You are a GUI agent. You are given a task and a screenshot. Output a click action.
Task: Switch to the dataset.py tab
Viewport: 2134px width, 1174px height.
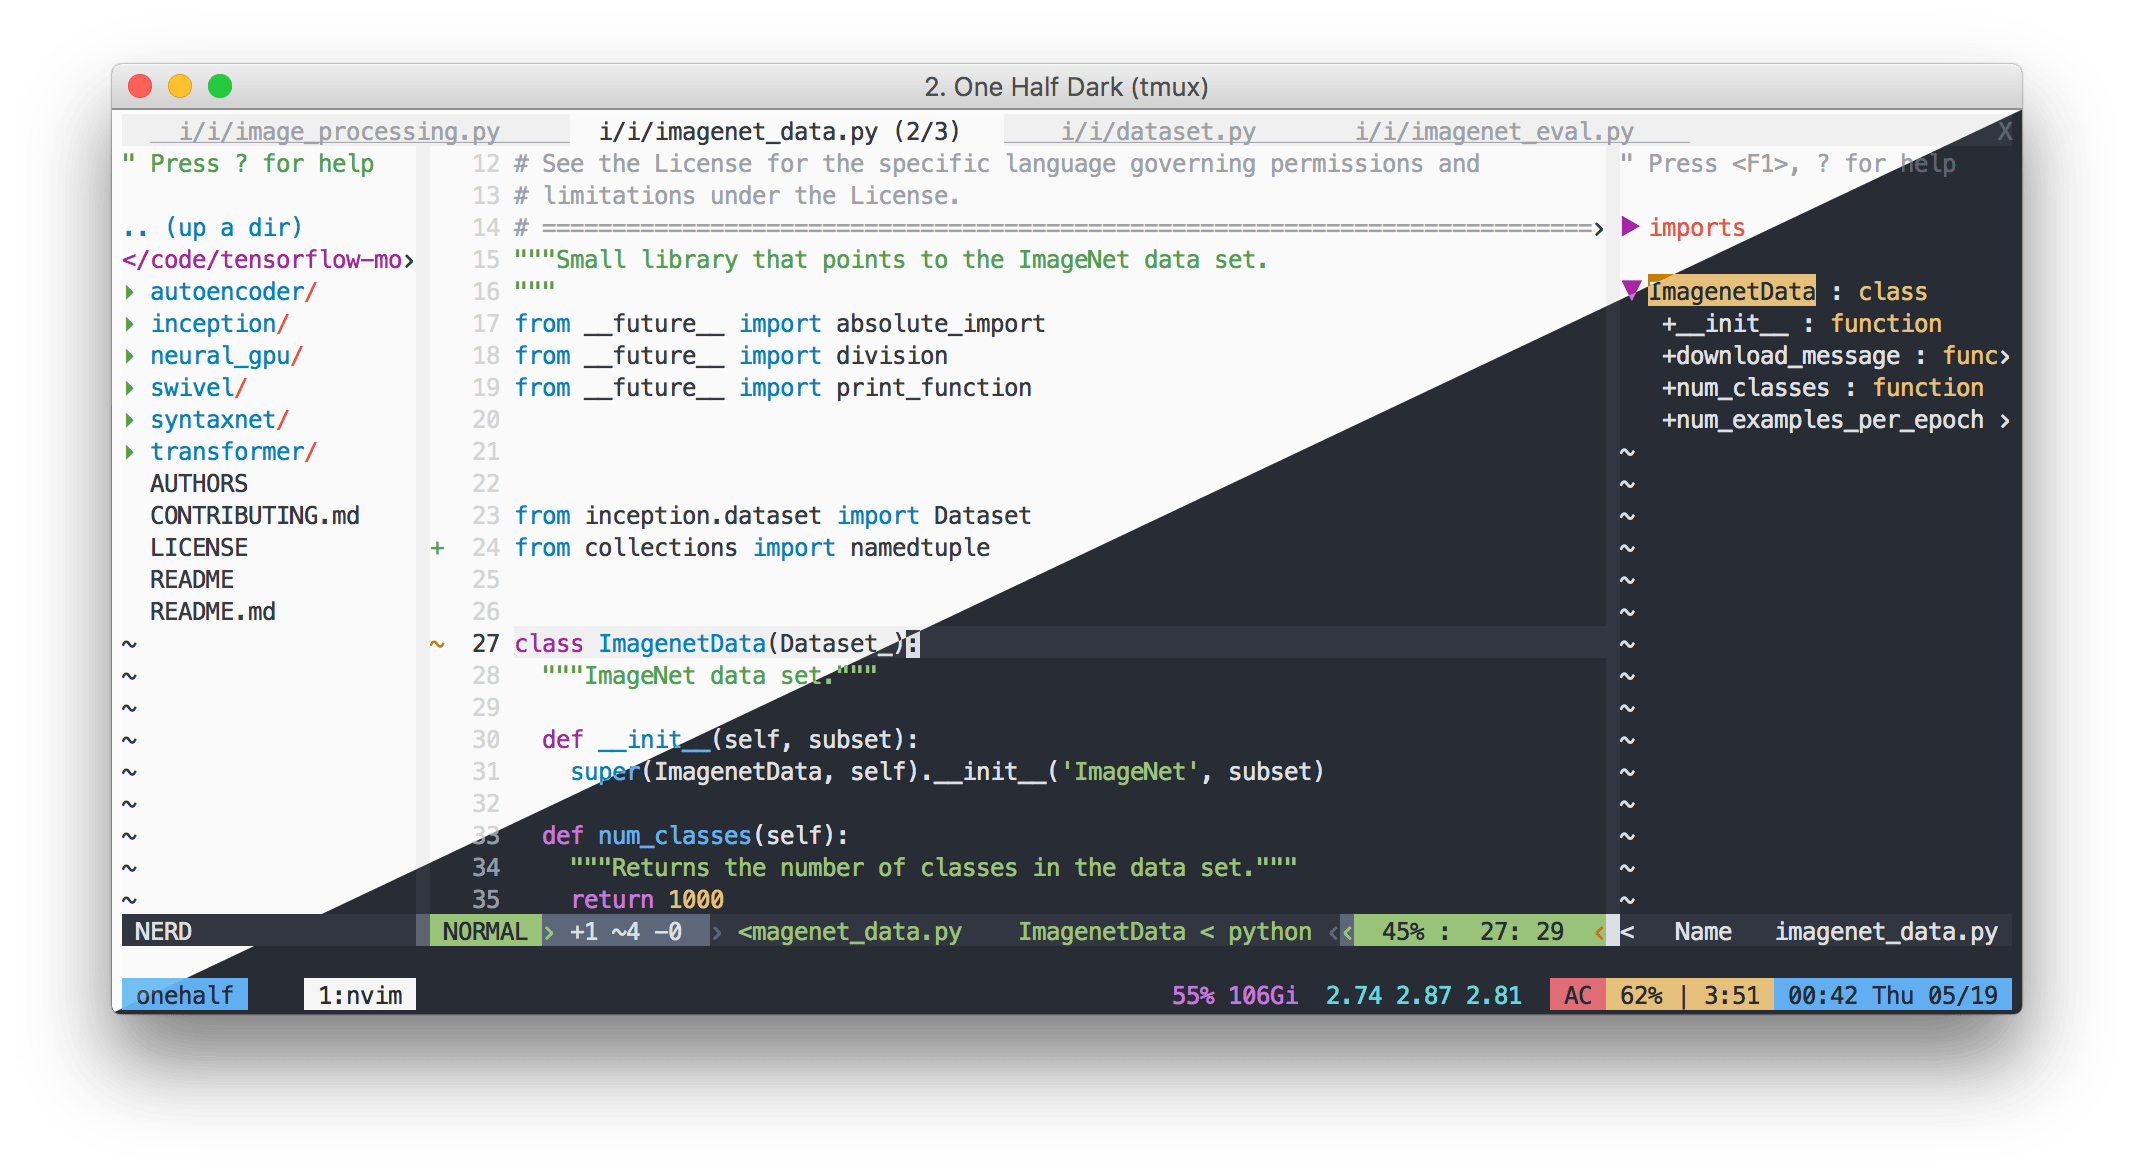(x=1157, y=131)
